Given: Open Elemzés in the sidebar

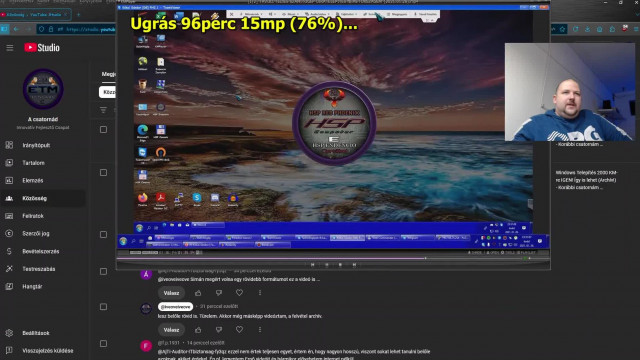Looking at the screenshot, I should (x=32, y=180).
